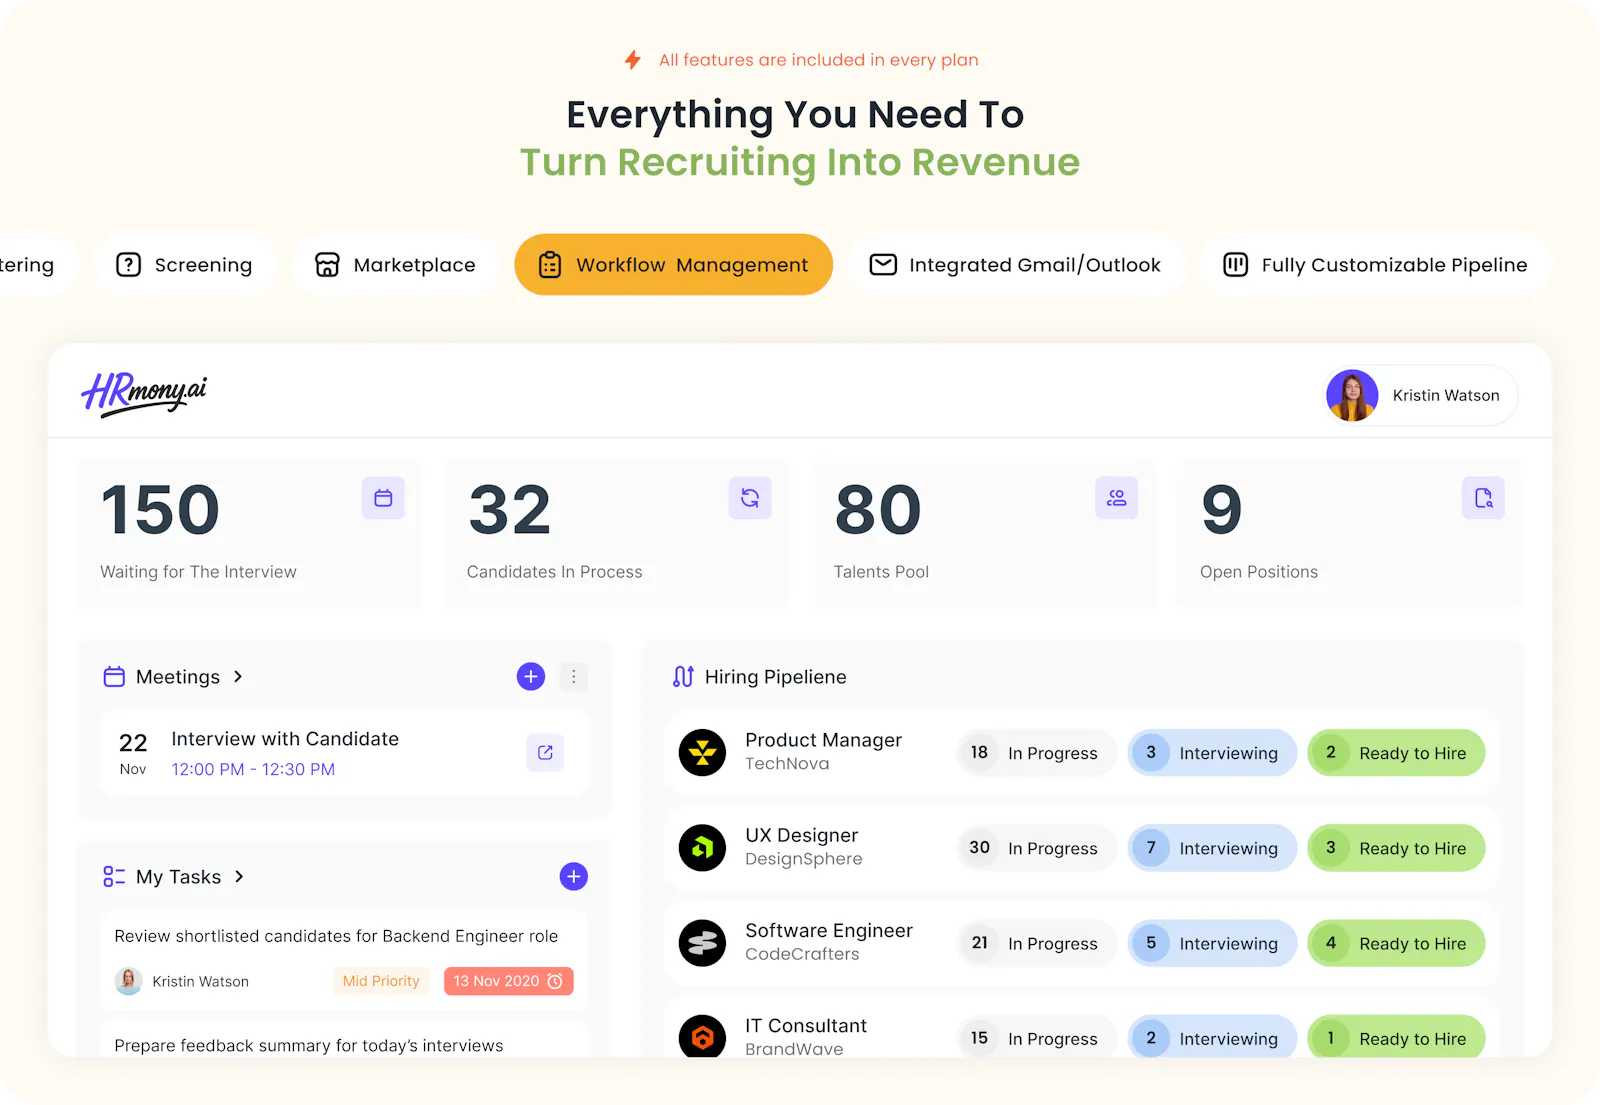
Task: Click the calendar icon on the Waiting for The Interview card
Action: click(x=383, y=498)
